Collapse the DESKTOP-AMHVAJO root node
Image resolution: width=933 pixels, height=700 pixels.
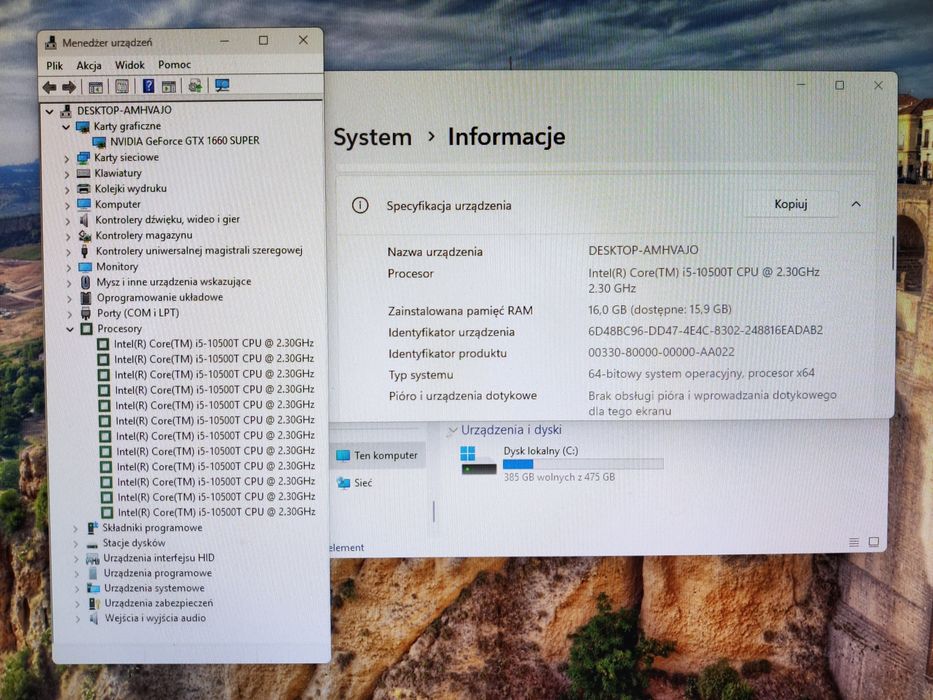(x=50, y=111)
